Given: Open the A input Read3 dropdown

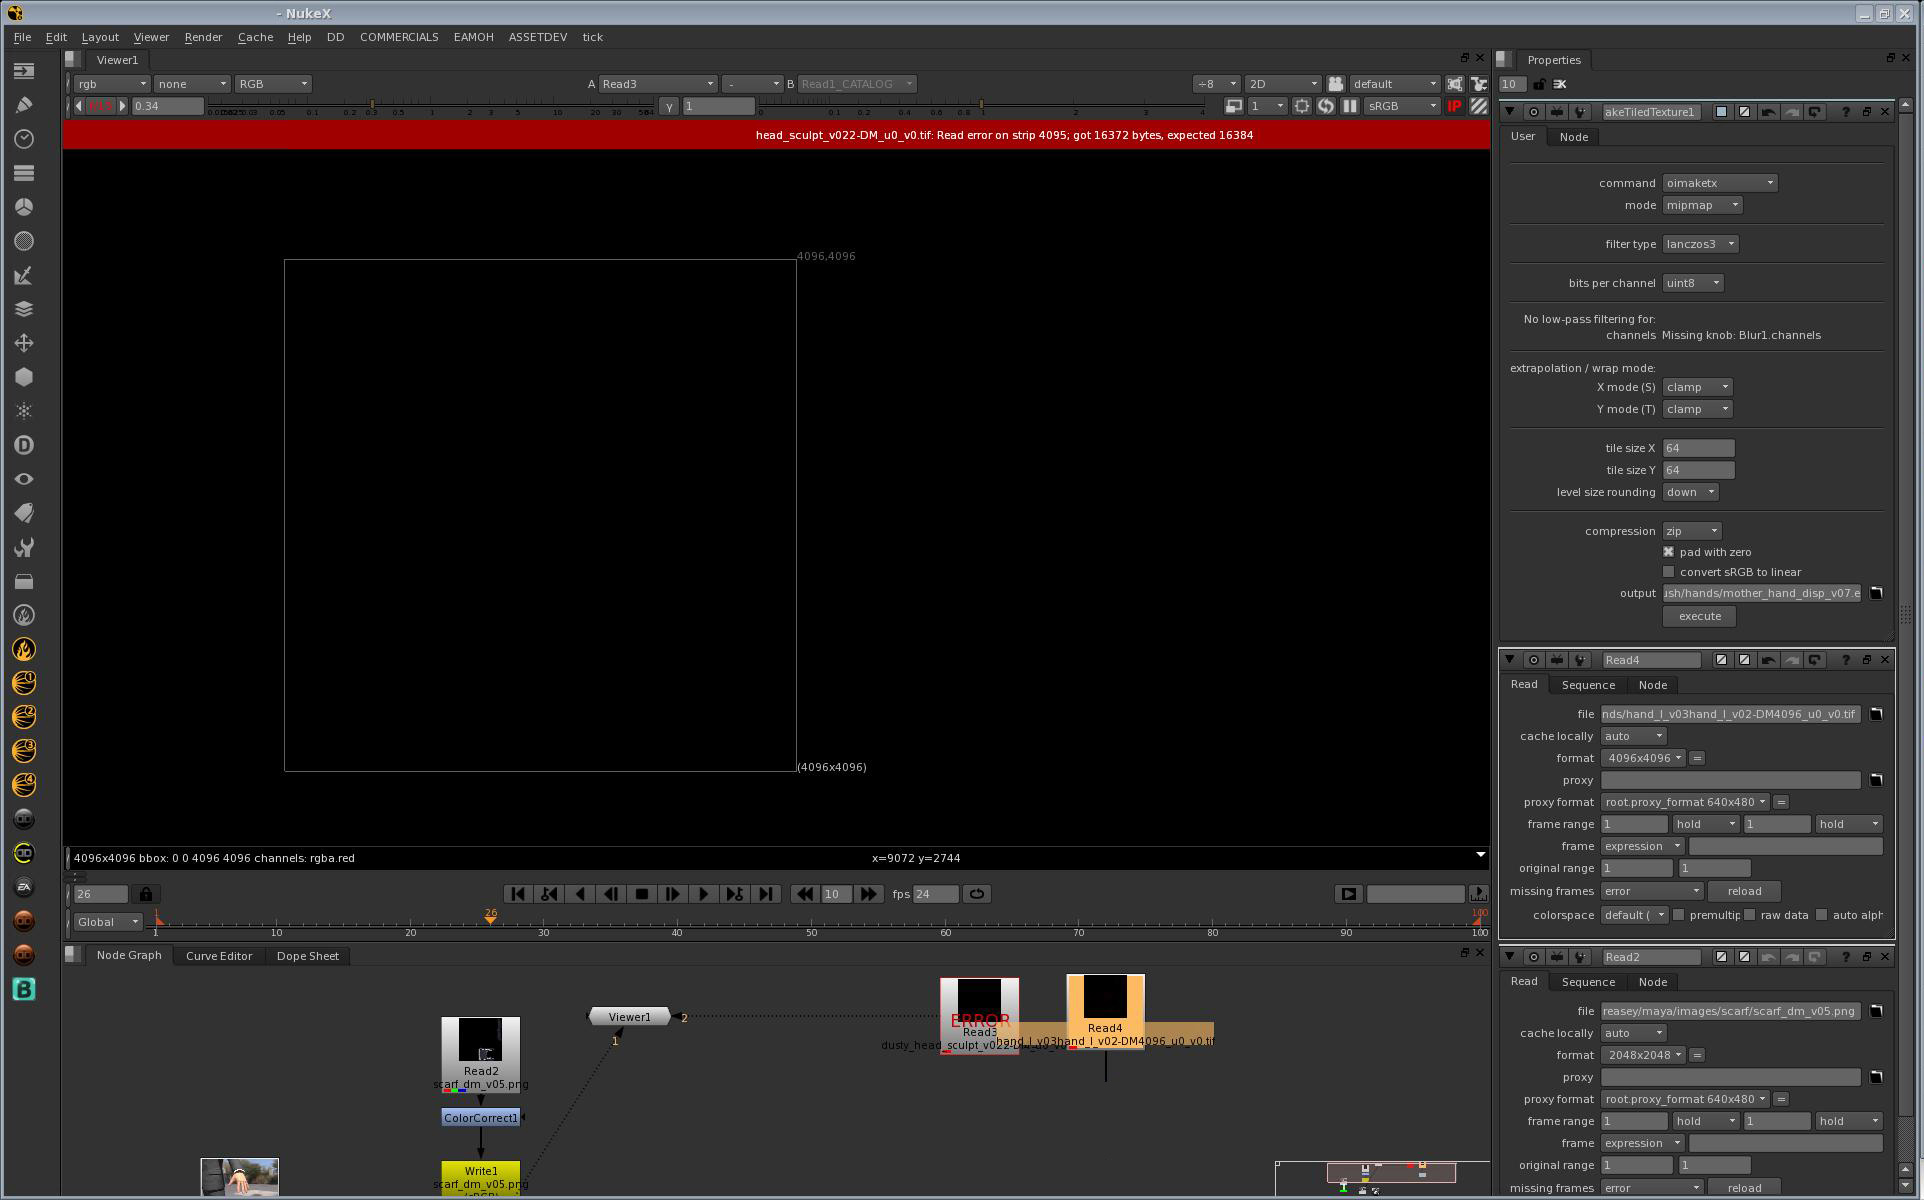Looking at the screenshot, I should coord(658,84).
